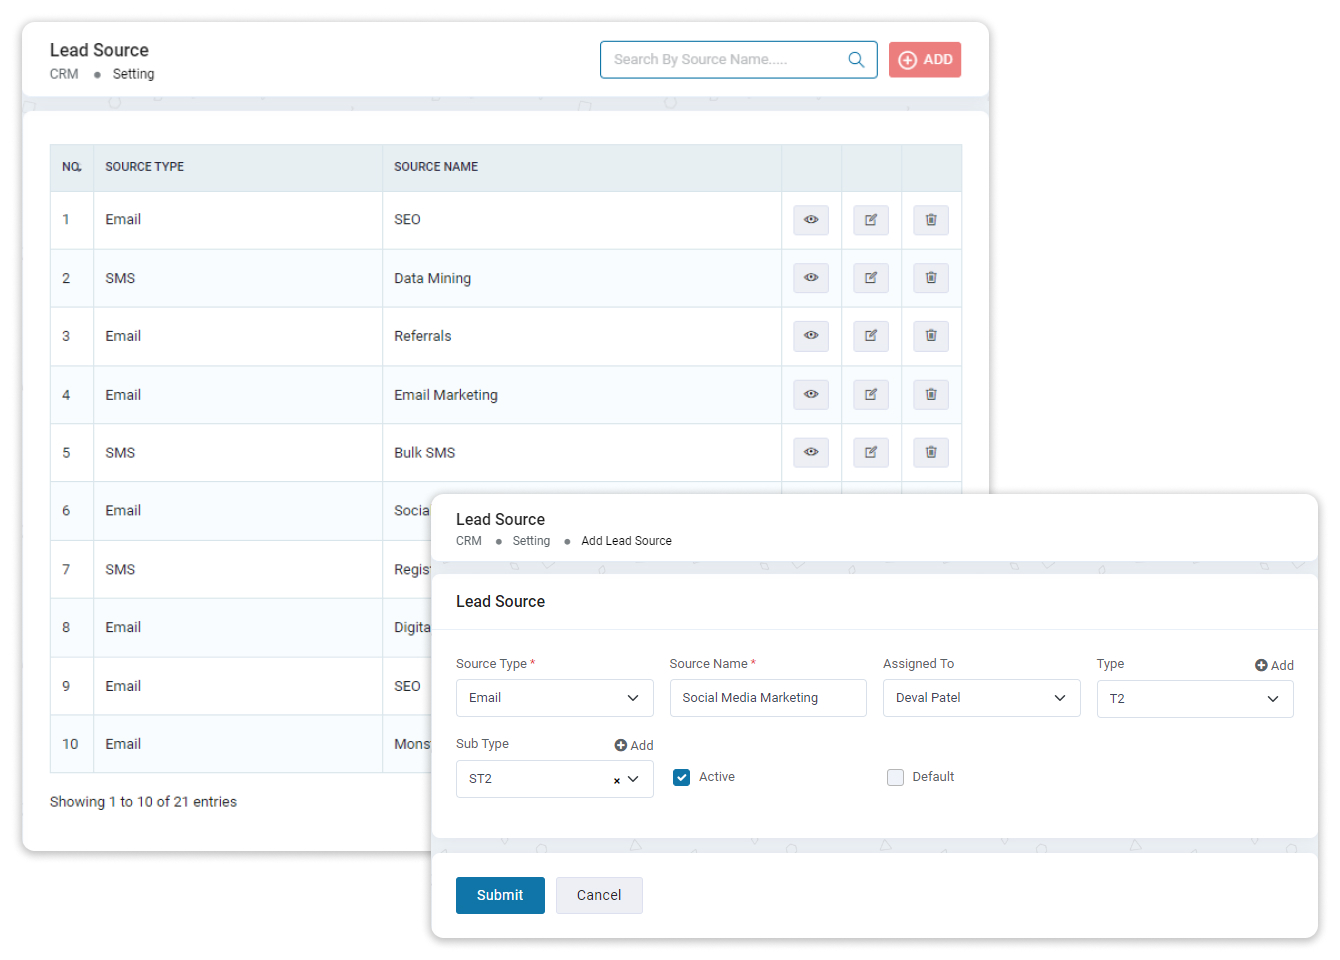Delete the Bulk SMS lead source
This screenshot has width=1340, height=960.
point(931,453)
